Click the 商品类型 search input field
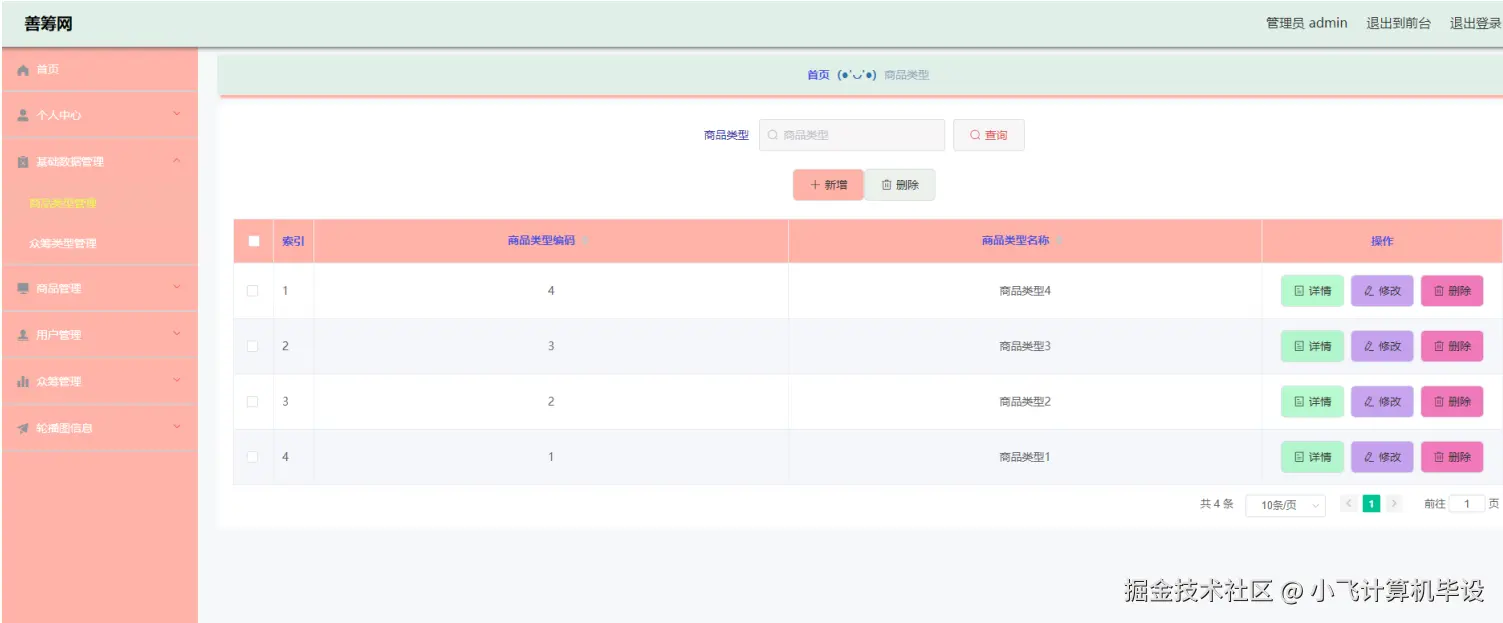This screenshot has height=623, width=1503. 852,135
